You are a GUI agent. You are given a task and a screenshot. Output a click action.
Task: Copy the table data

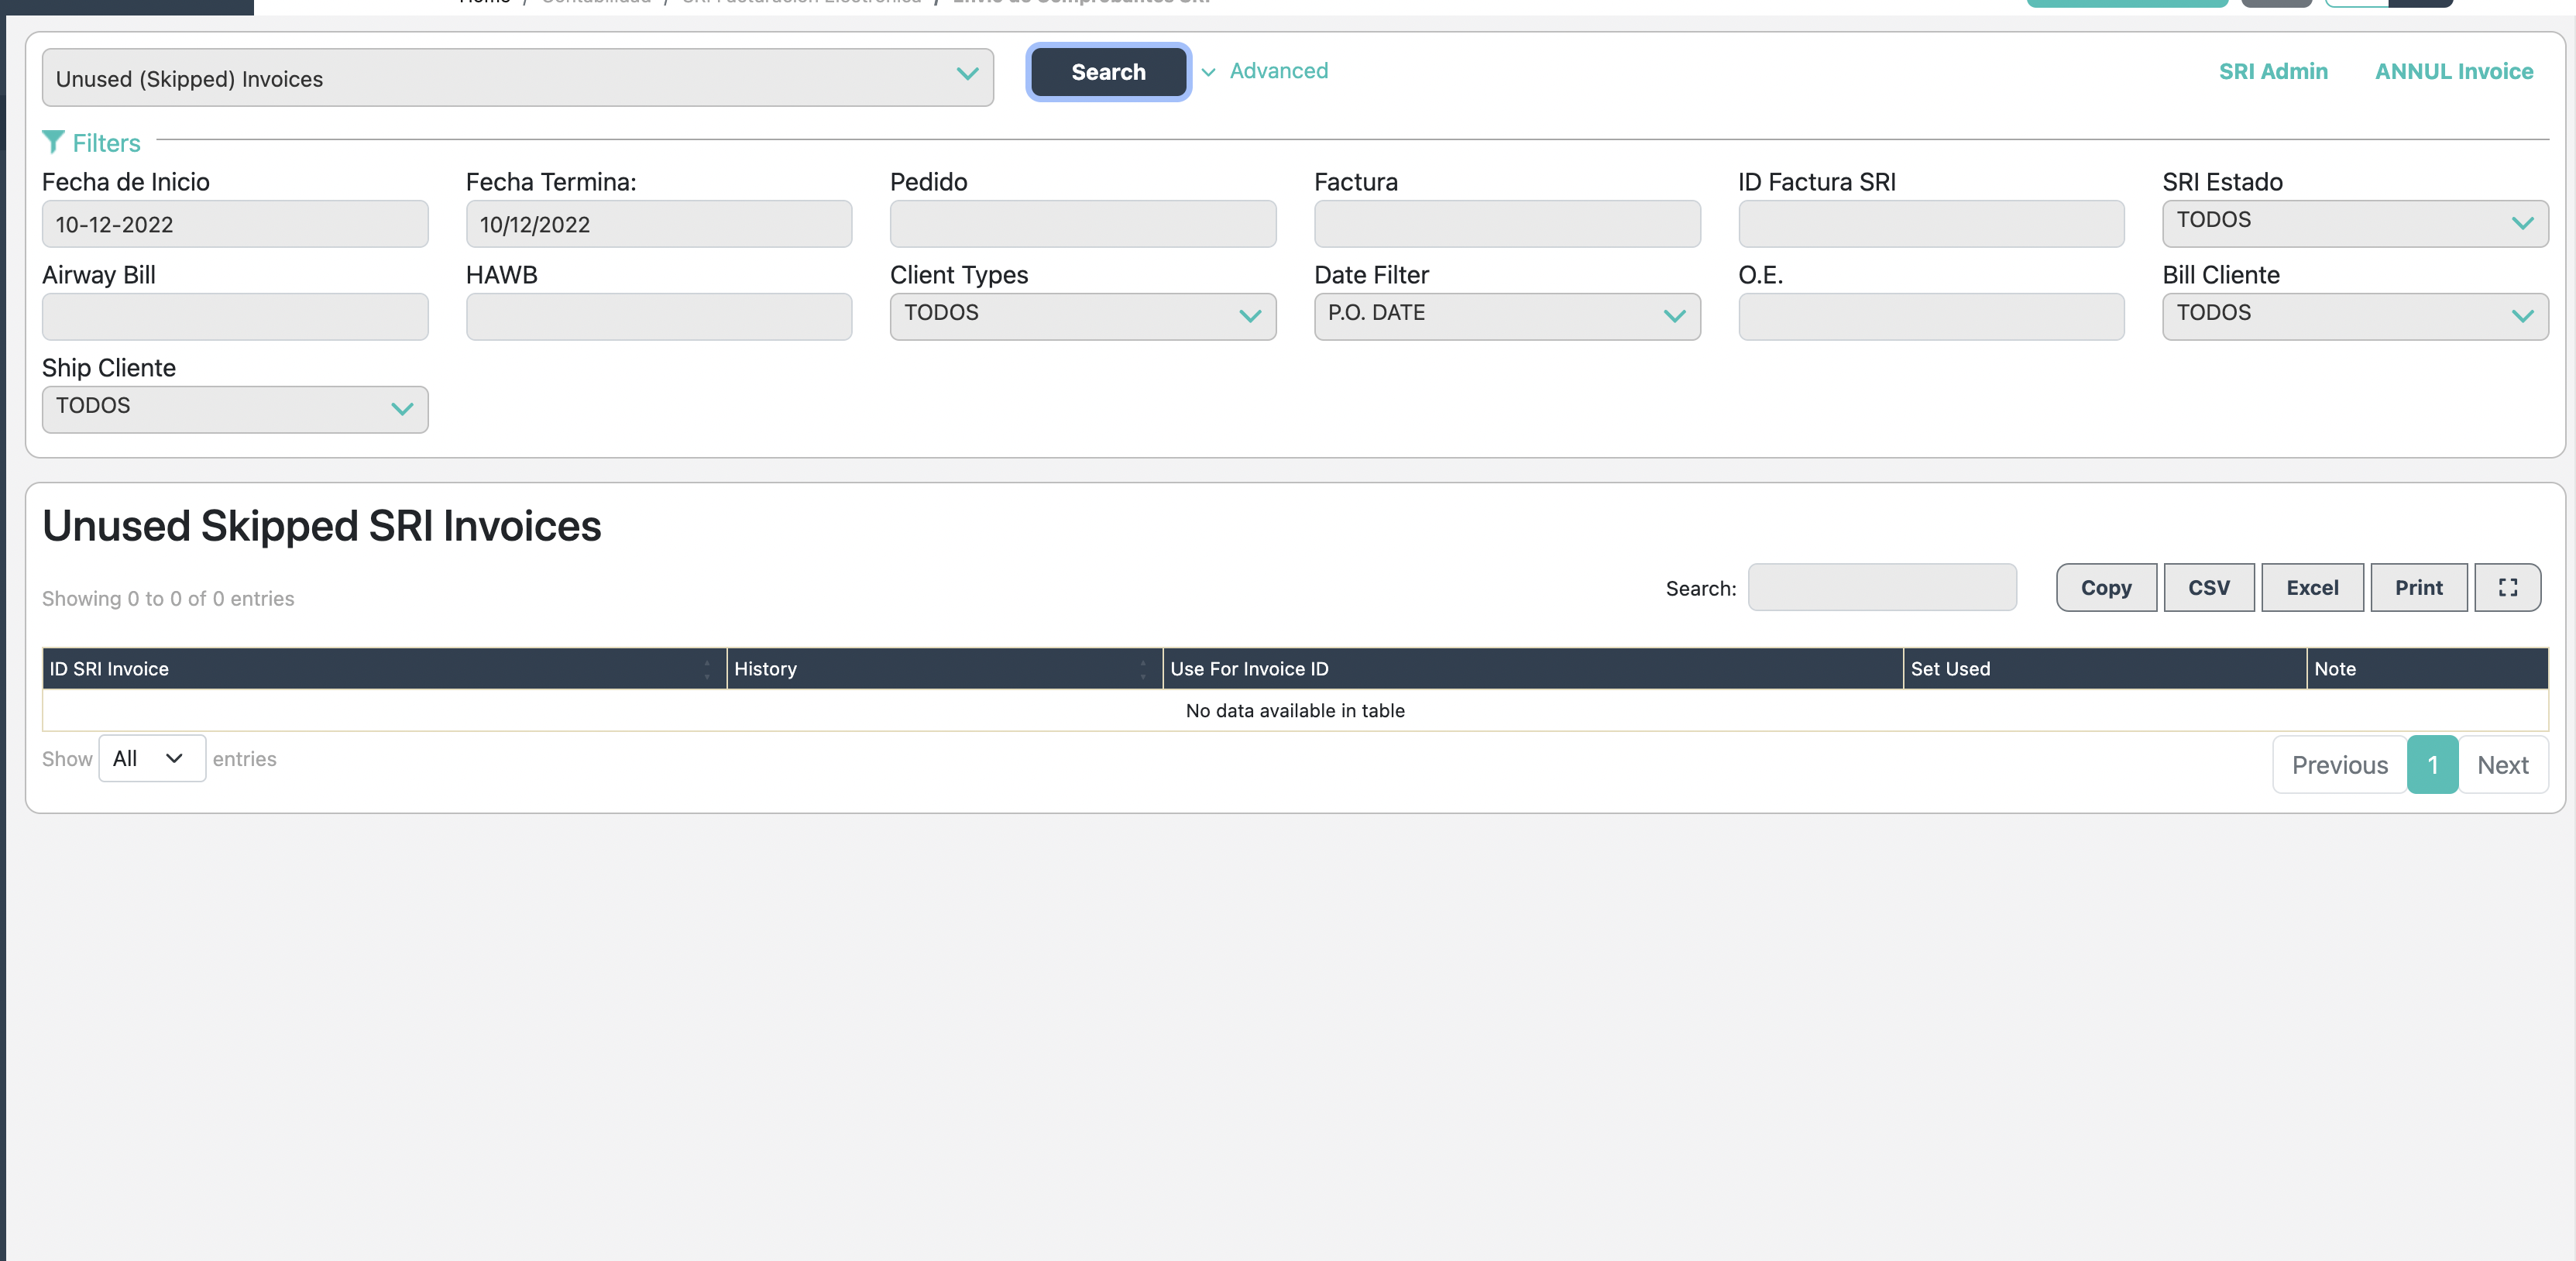[x=2105, y=587]
